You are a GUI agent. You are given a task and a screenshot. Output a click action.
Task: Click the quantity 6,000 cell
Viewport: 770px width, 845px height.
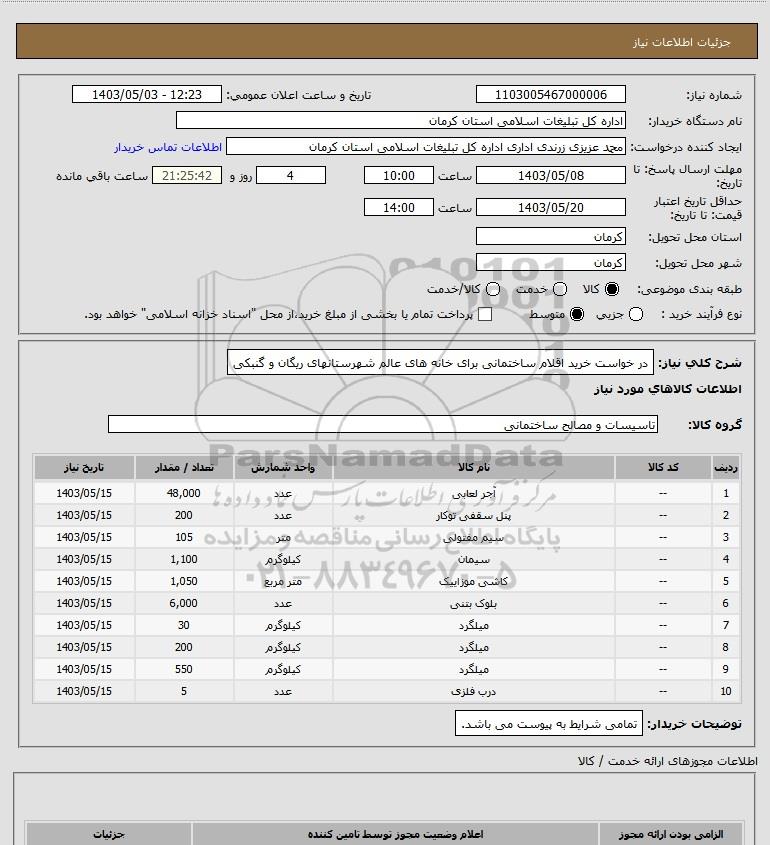point(184,604)
